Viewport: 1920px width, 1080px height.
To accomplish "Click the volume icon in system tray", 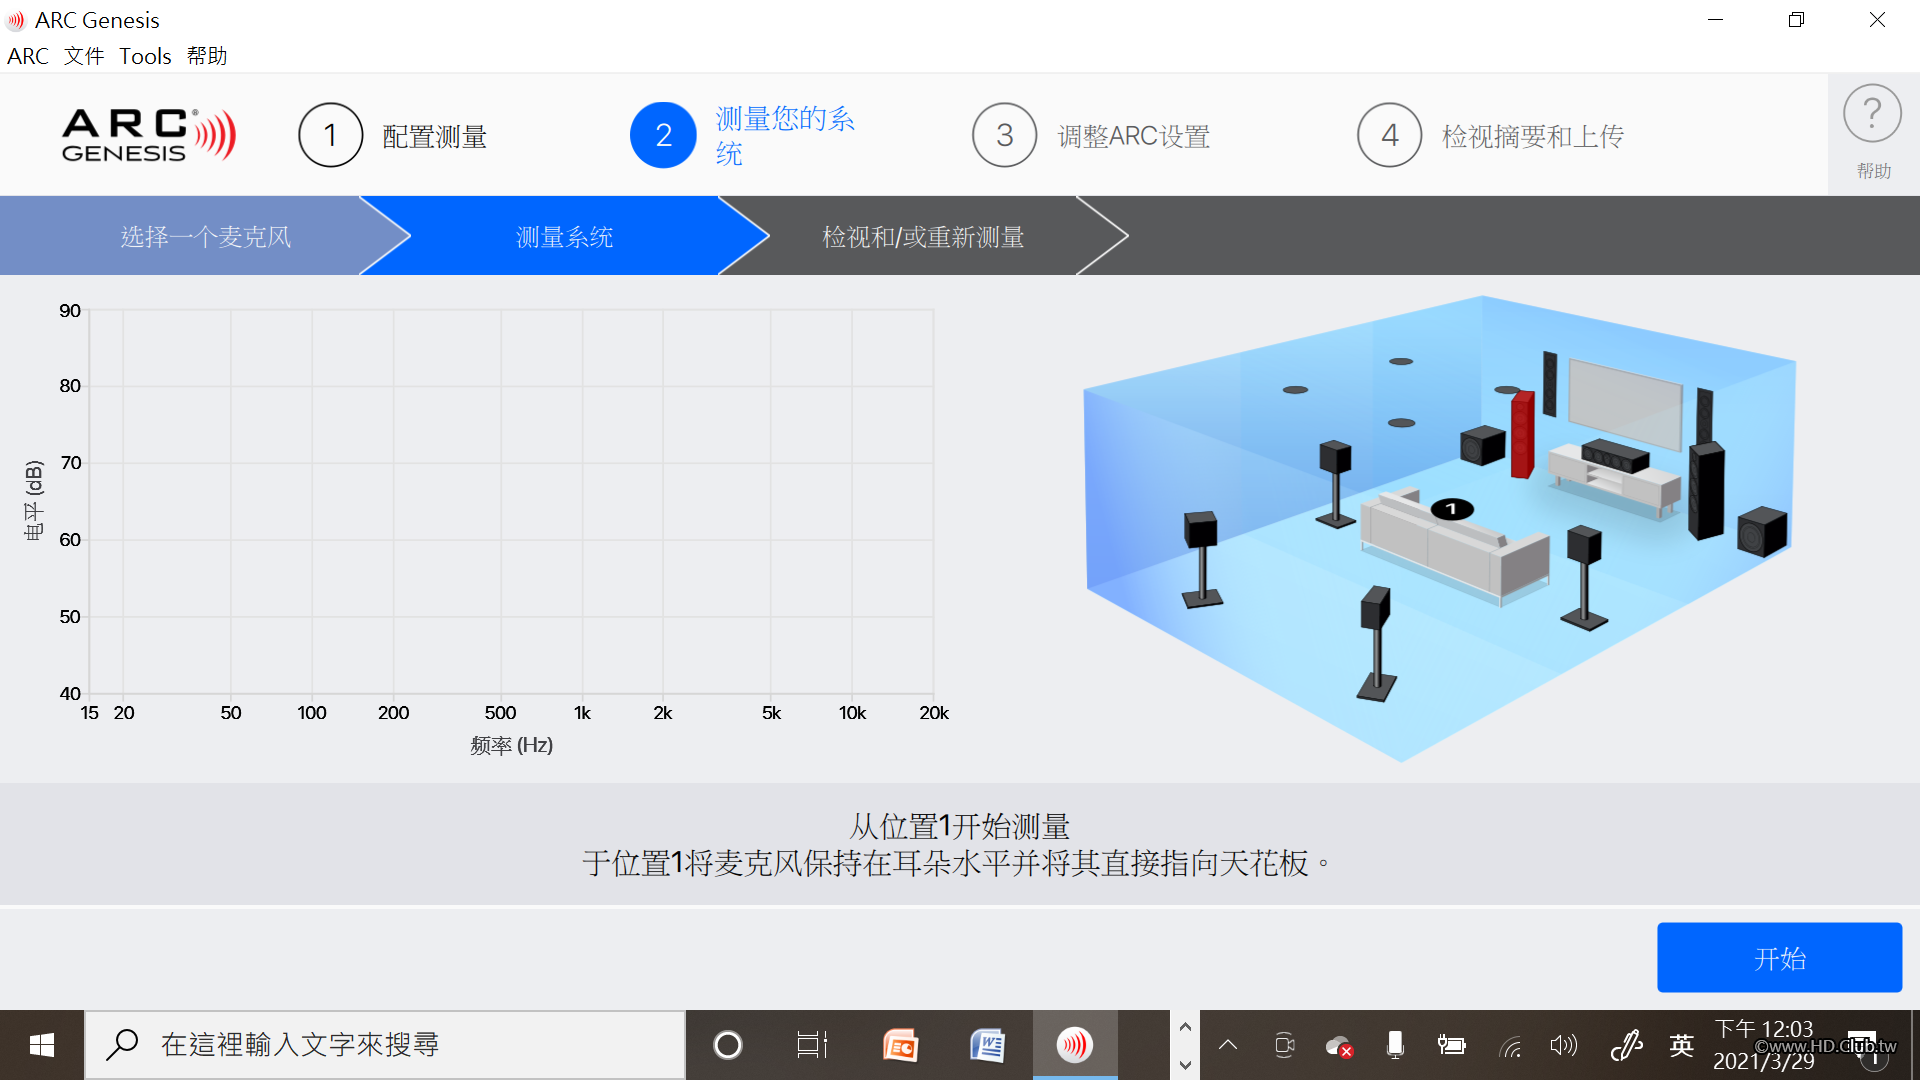I will pyautogui.click(x=1563, y=1045).
